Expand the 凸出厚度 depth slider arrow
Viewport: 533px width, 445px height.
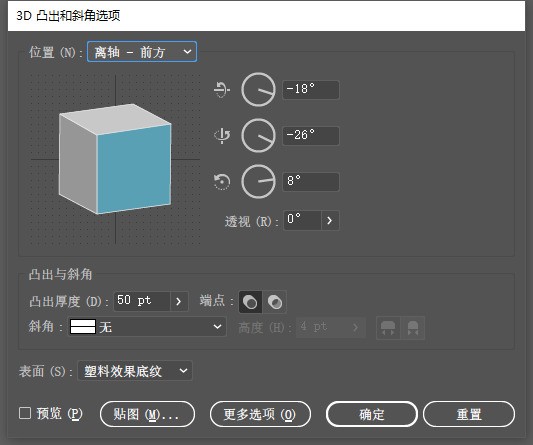pyautogui.click(x=179, y=301)
